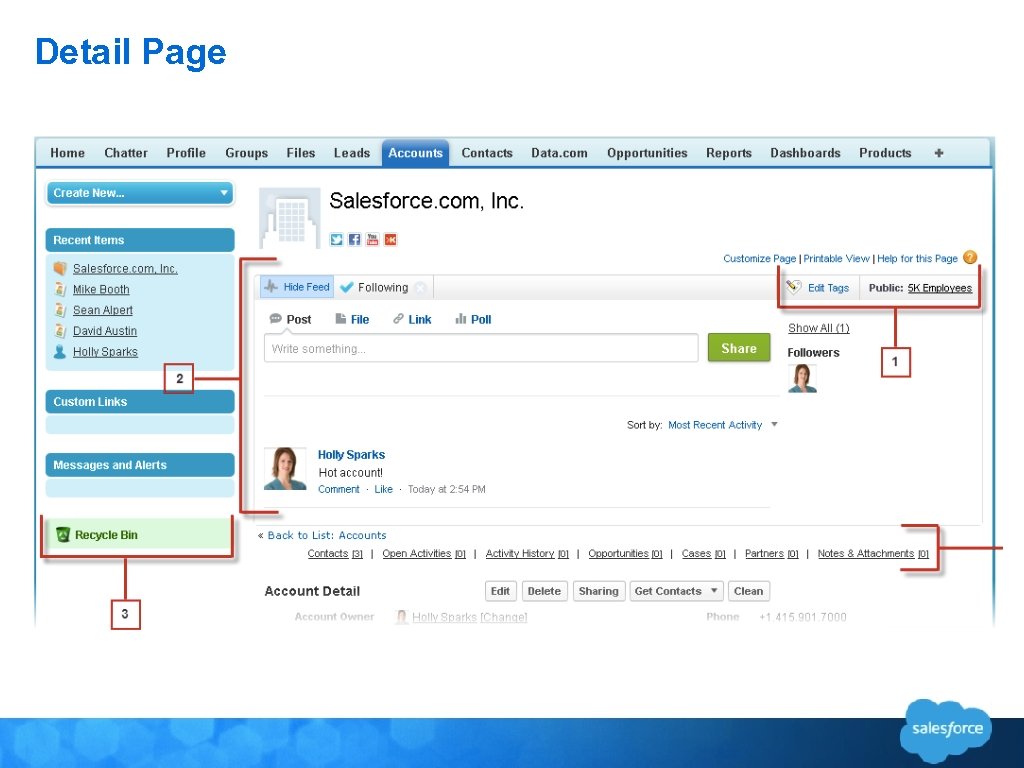Click the user icon beside Holly Sparks
The image size is (1024, 768).
click(60, 352)
